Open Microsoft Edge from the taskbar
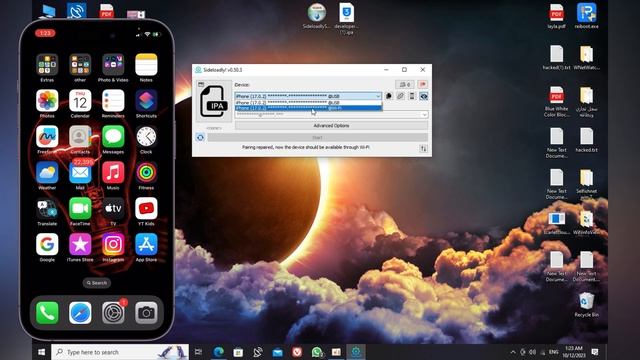The image size is (640, 360). tap(219, 352)
